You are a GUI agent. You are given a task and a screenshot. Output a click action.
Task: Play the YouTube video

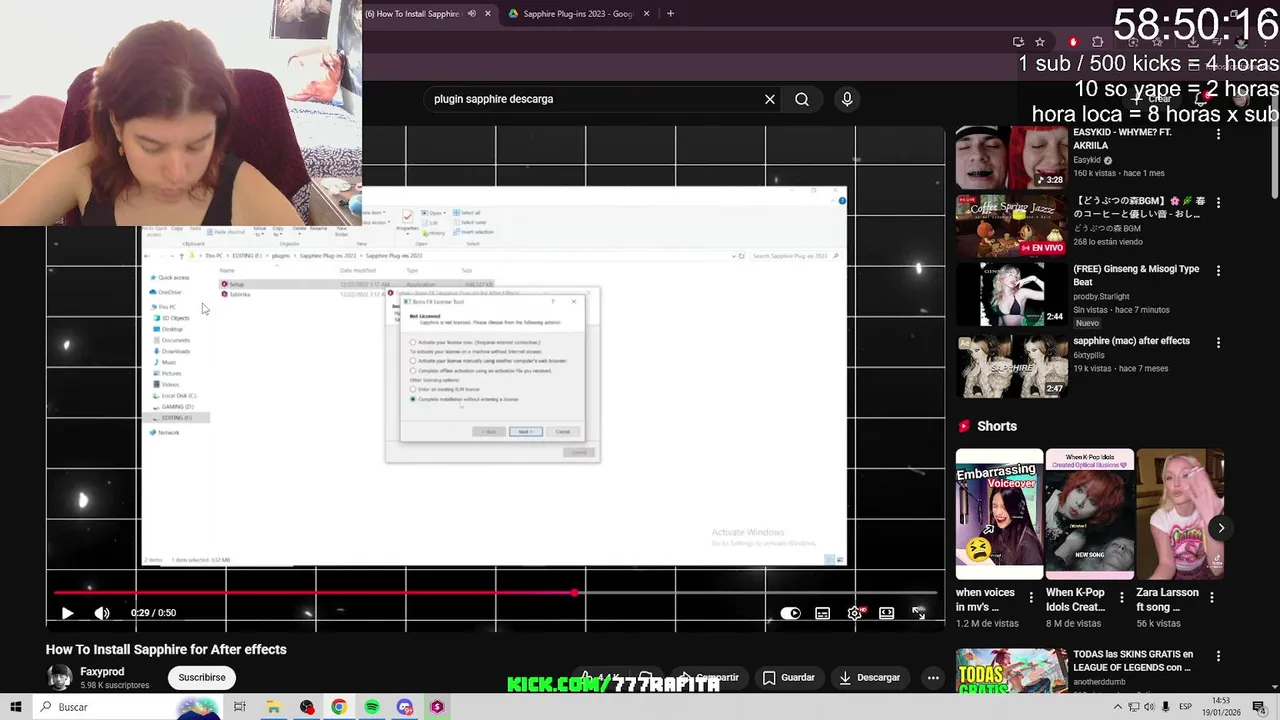click(67, 613)
